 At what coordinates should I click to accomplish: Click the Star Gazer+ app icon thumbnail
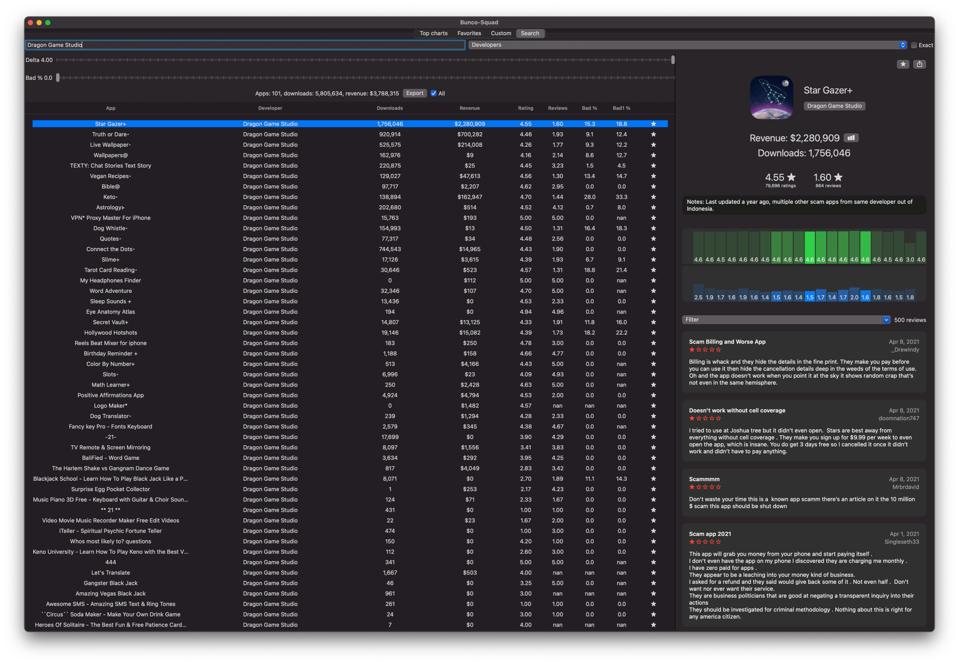(x=771, y=98)
